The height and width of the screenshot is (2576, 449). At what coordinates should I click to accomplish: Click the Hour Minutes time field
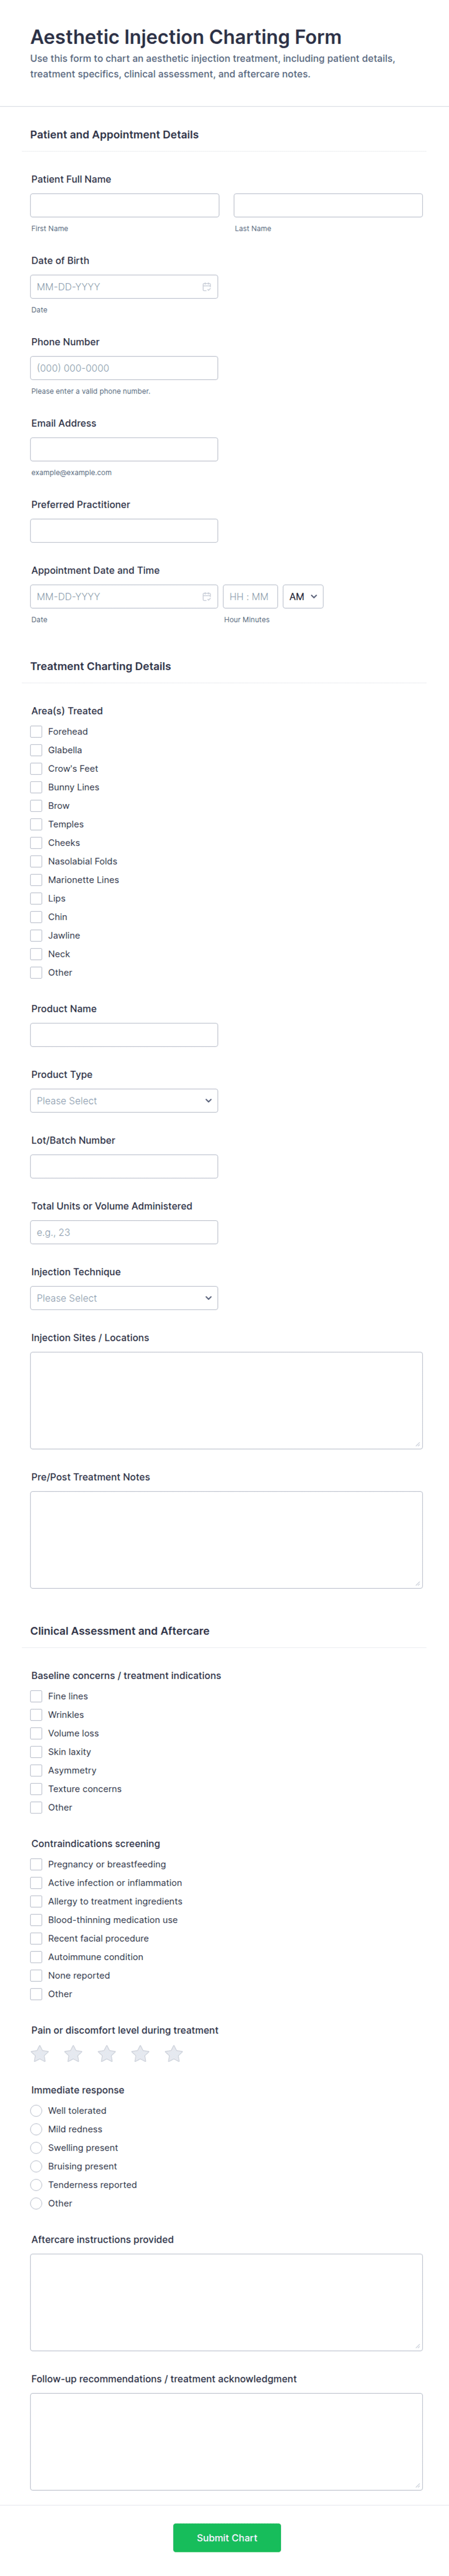click(x=250, y=597)
